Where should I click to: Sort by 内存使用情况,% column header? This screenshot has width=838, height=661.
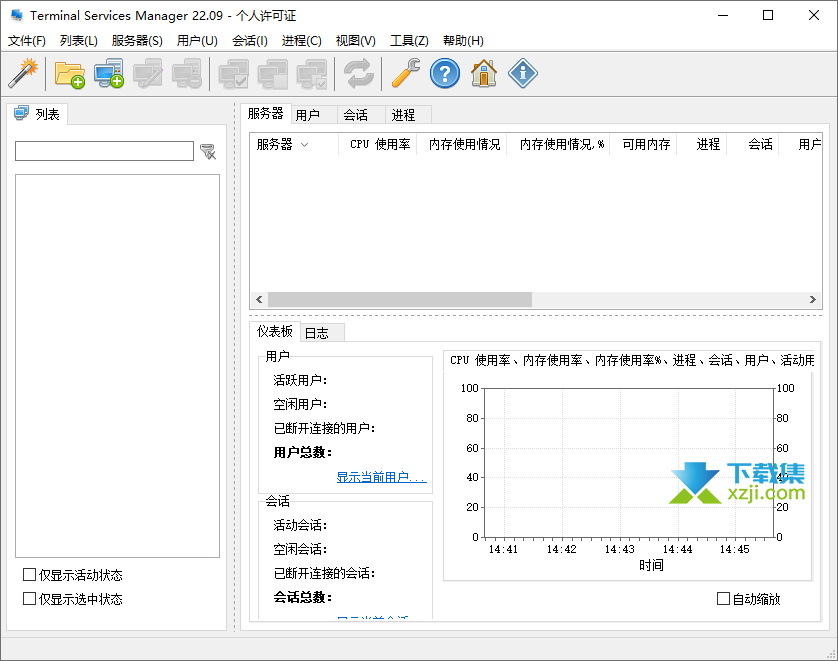558,144
